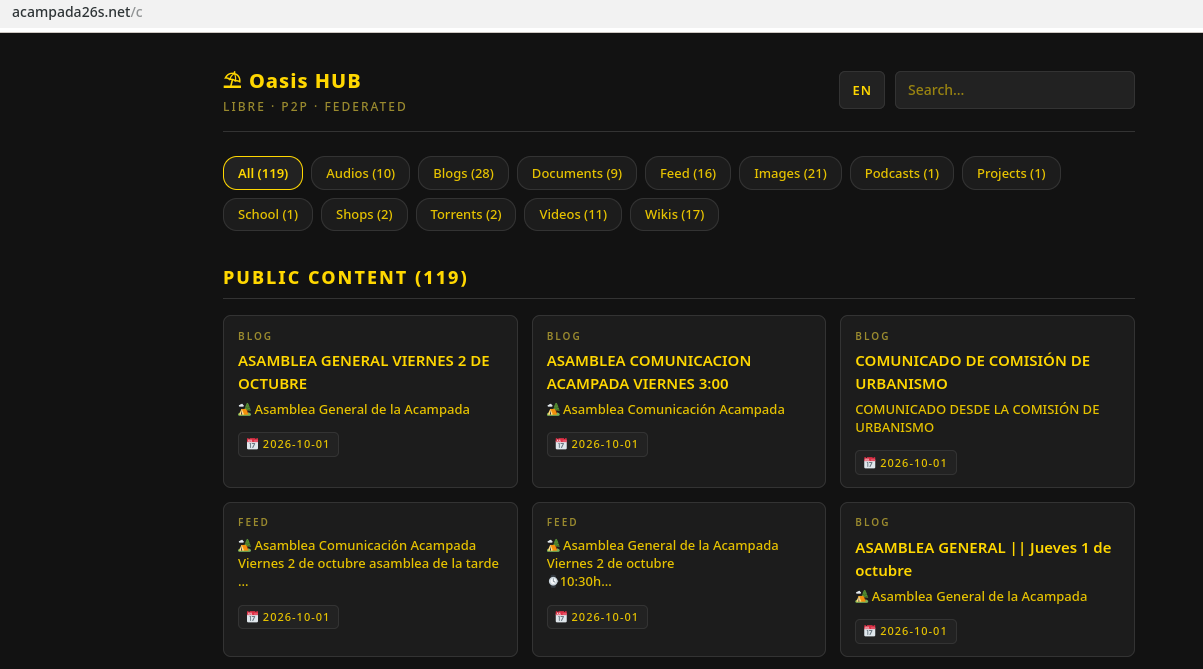Click FEED label above 10:30h card

(562, 522)
